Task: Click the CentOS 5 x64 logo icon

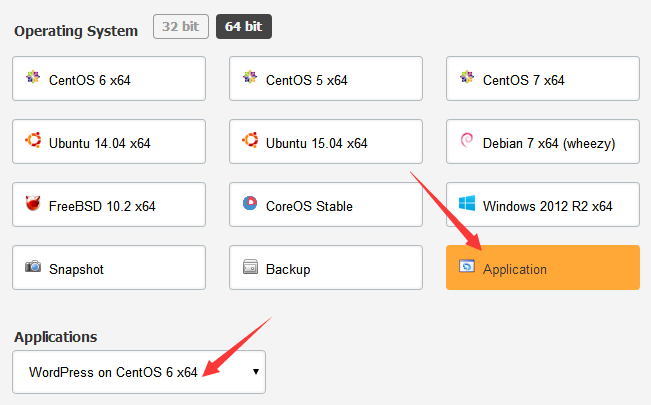Action: click(250, 79)
